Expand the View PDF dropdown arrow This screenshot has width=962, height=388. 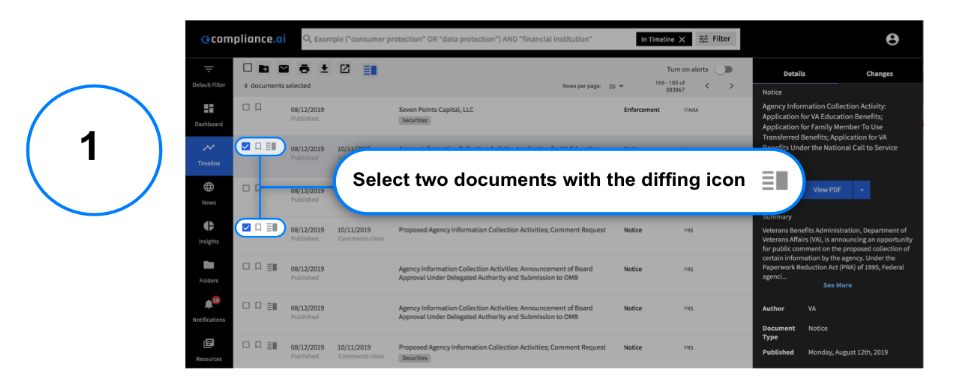tap(861, 190)
